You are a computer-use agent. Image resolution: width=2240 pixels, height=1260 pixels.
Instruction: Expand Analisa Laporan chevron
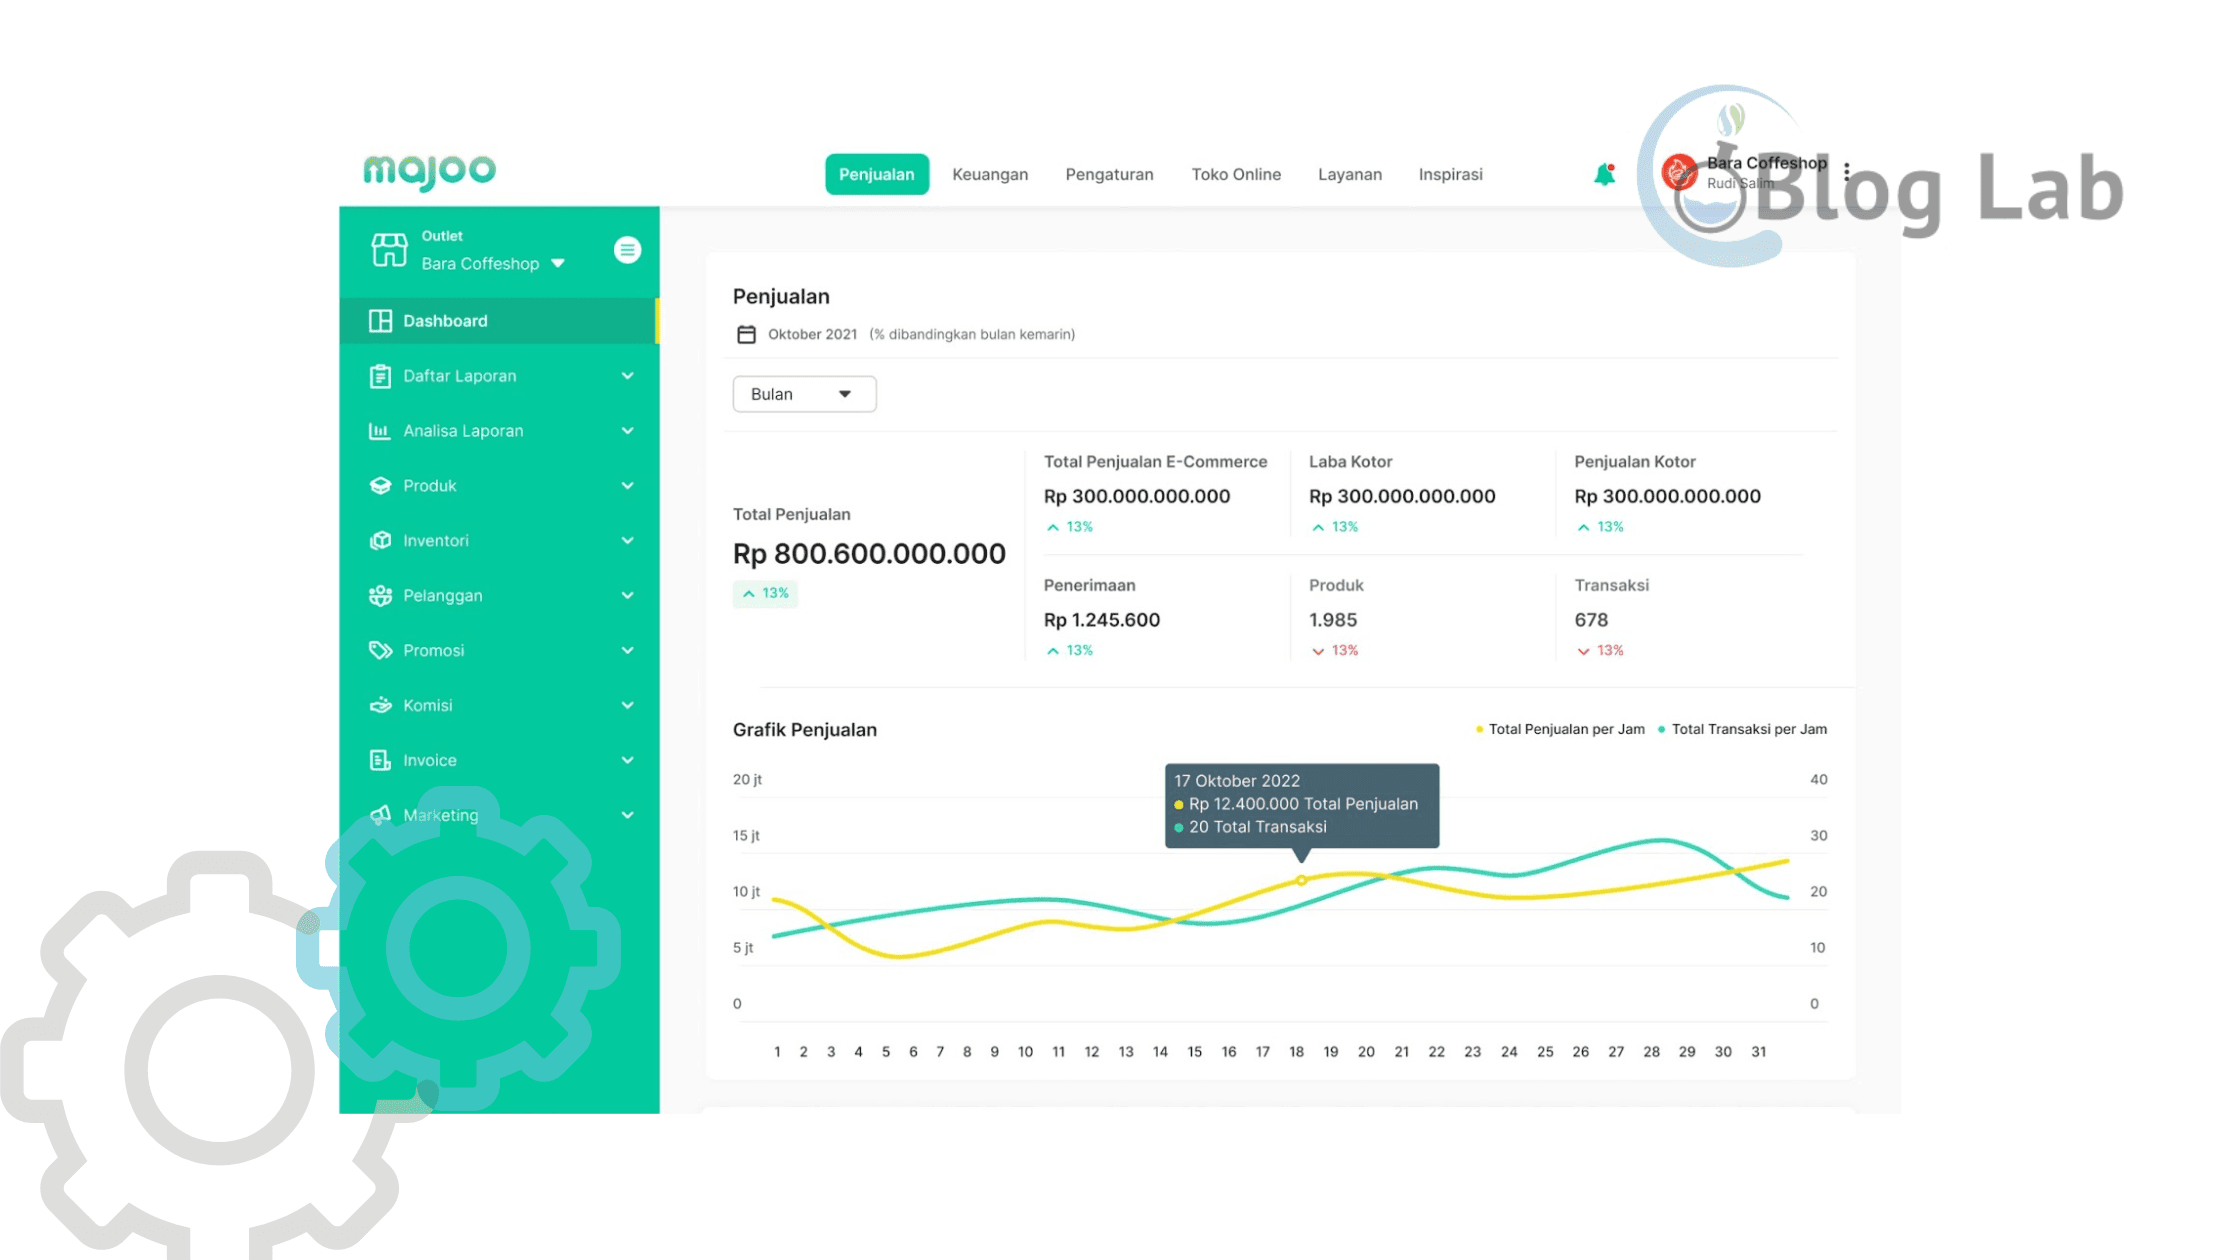[x=627, y=431]
